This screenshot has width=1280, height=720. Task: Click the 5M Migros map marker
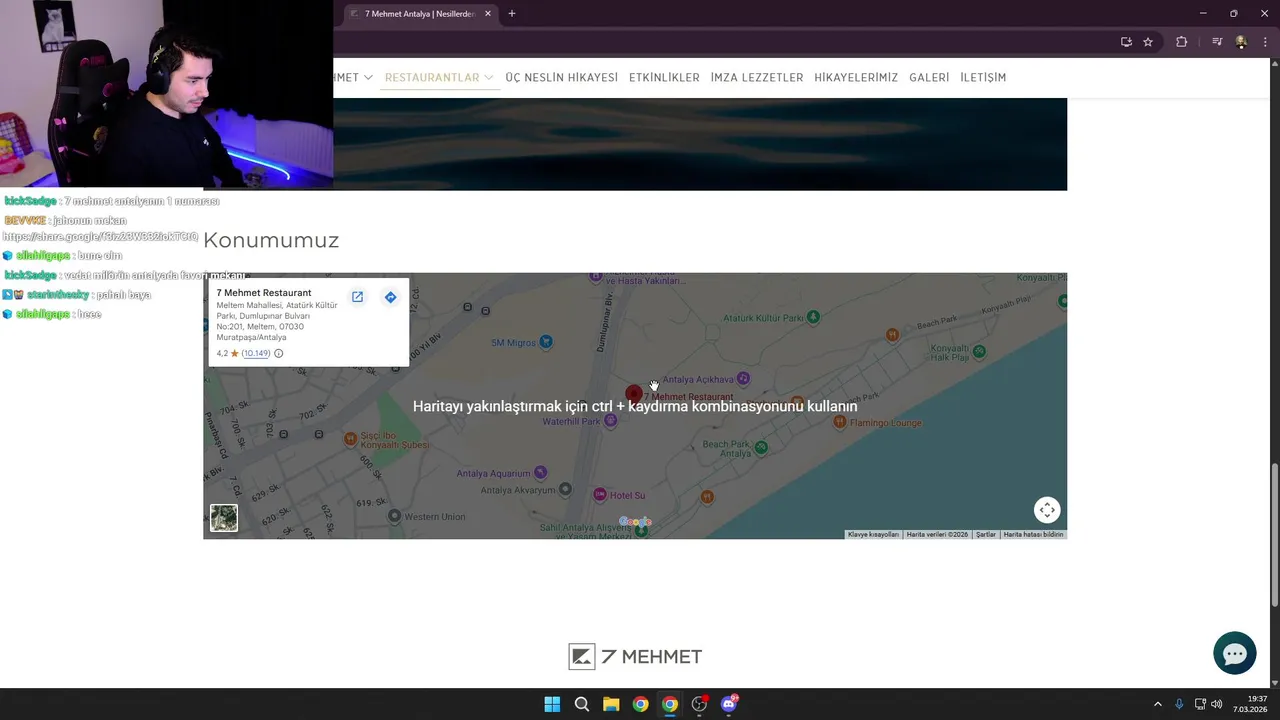pos(546,342)
